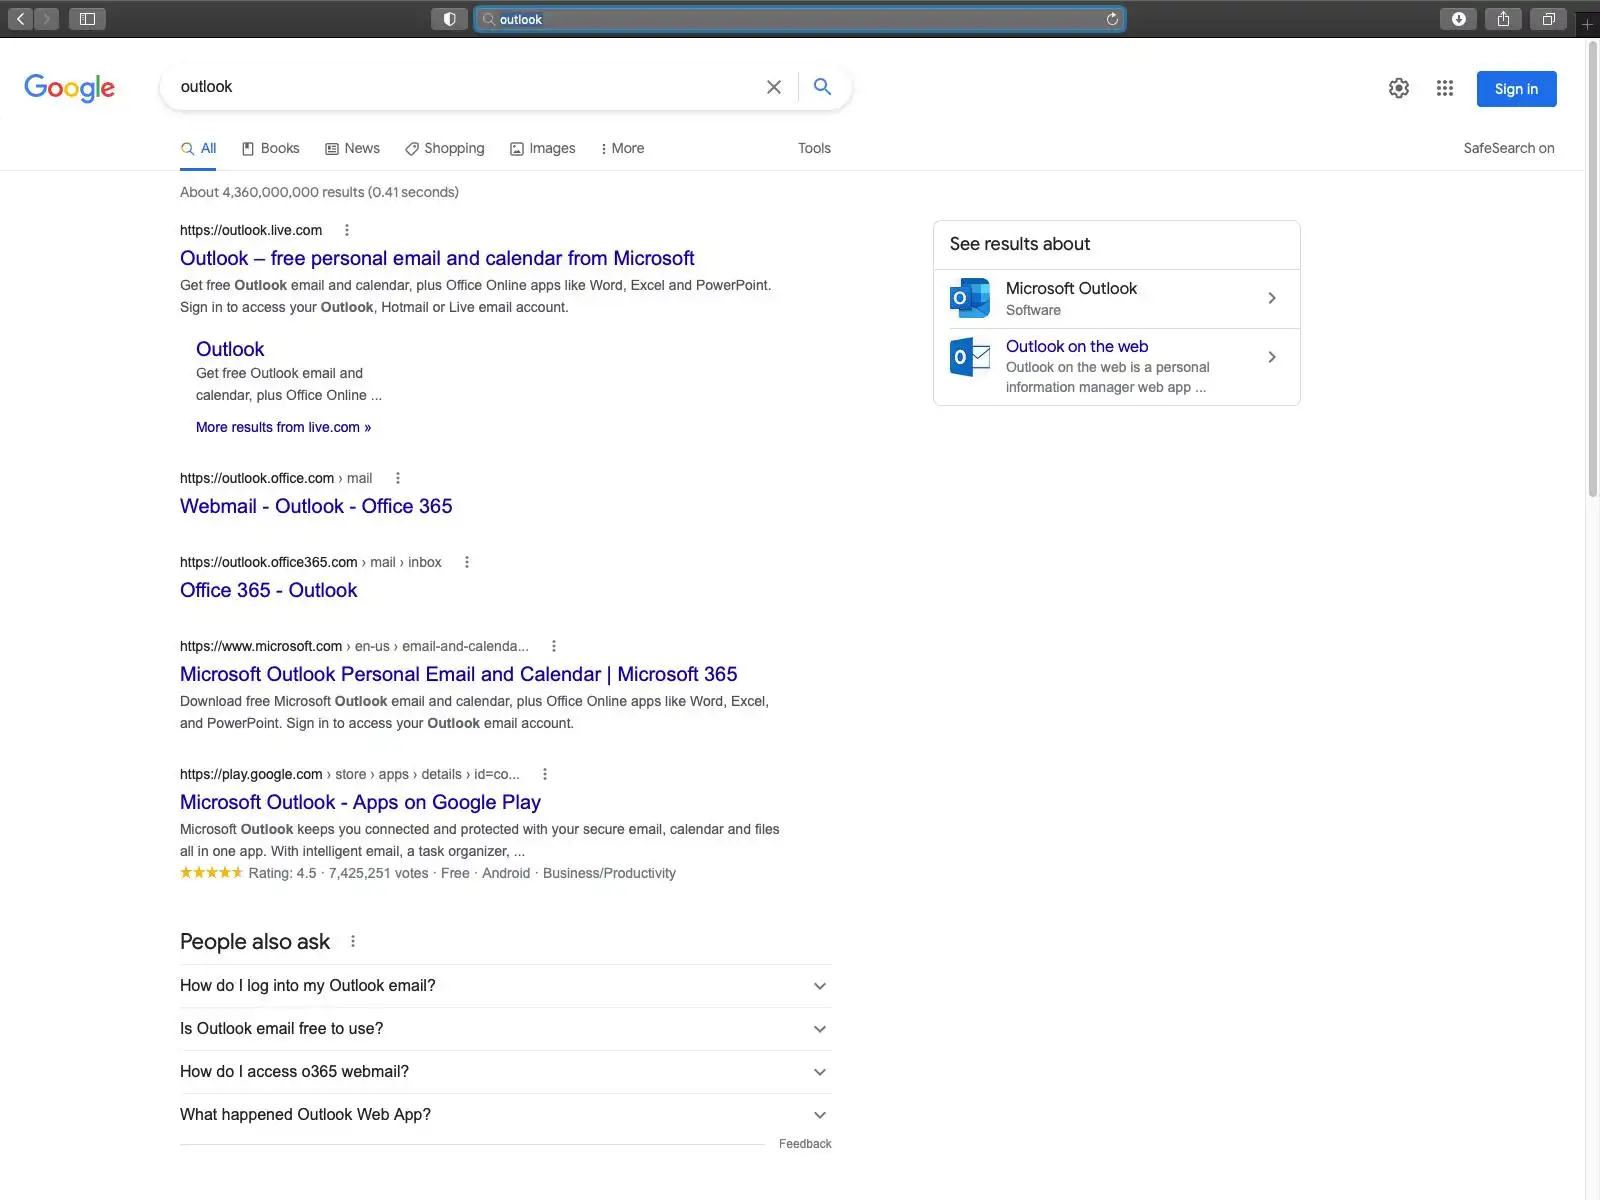Add a new Safari tab
Screen dimensions: 1600x1200
click(1587, 24)
